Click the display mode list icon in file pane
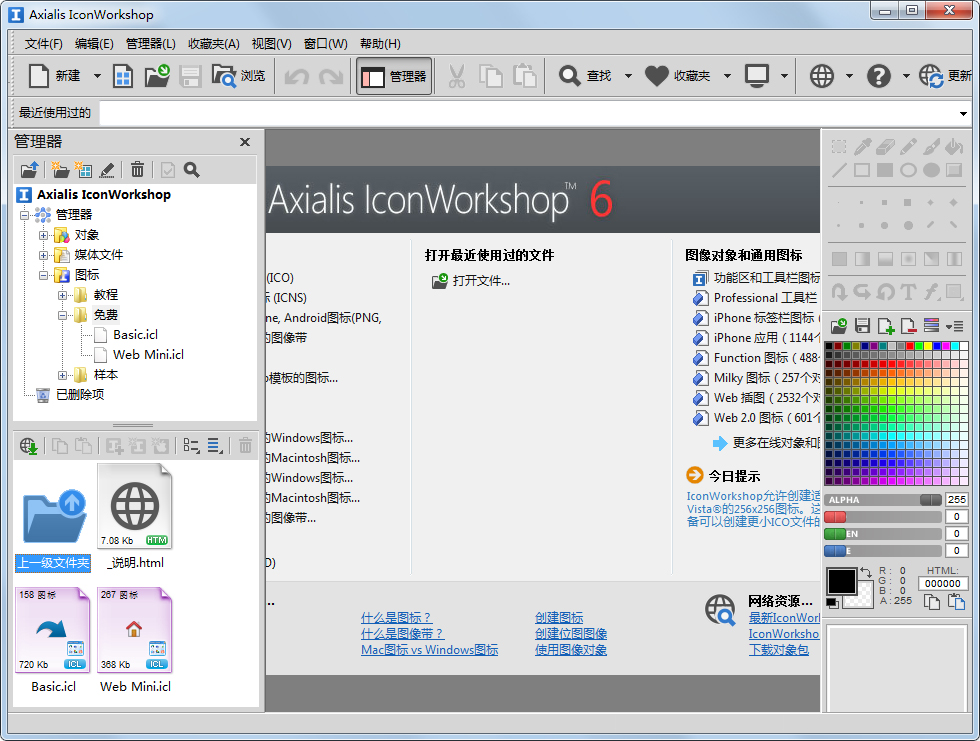Viewport: 980px width, 741px height. [191, 446]
